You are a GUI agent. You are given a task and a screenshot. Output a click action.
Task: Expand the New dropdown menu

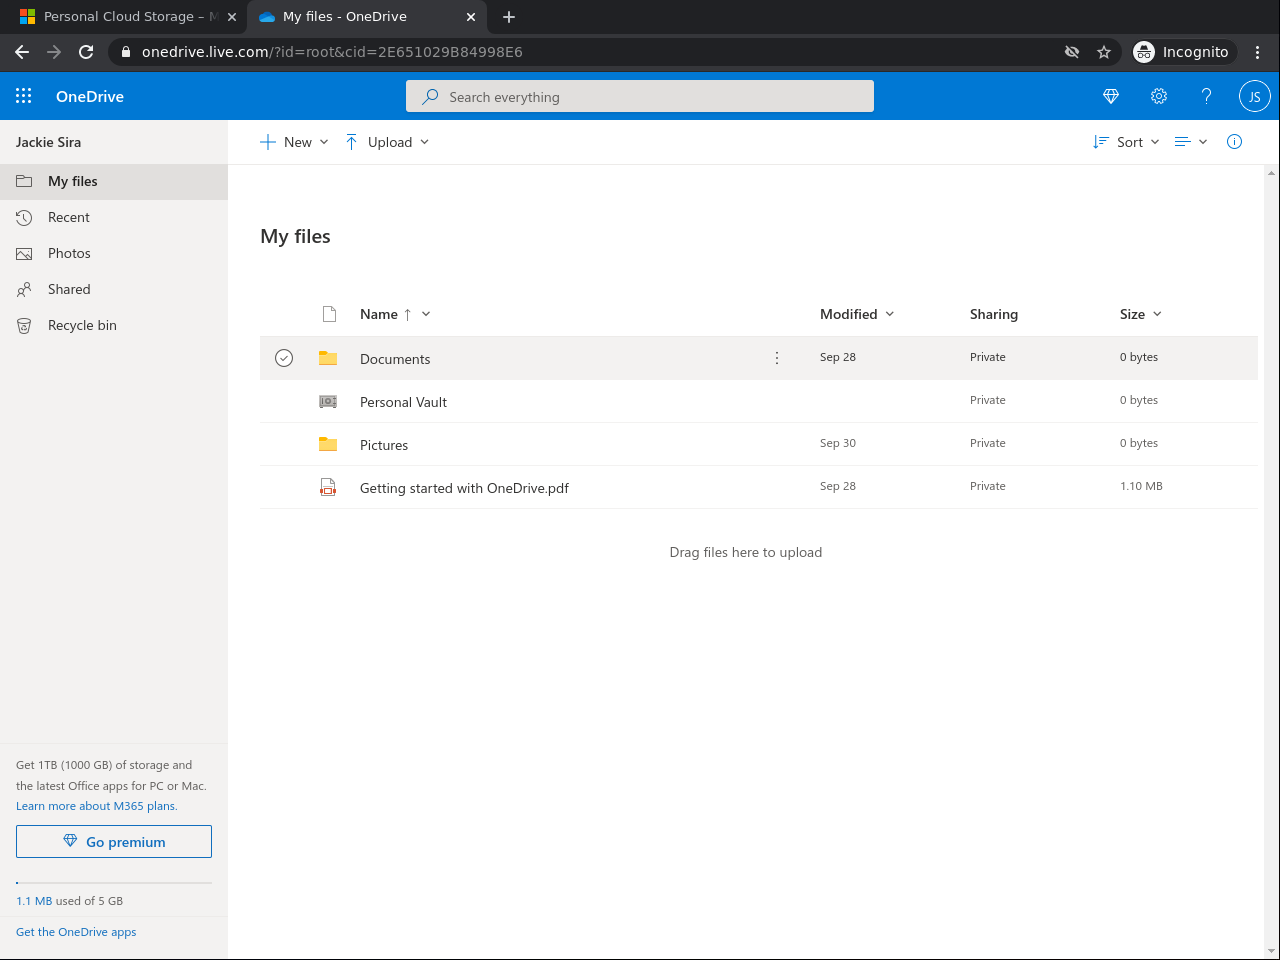click(x=294, y=142)
